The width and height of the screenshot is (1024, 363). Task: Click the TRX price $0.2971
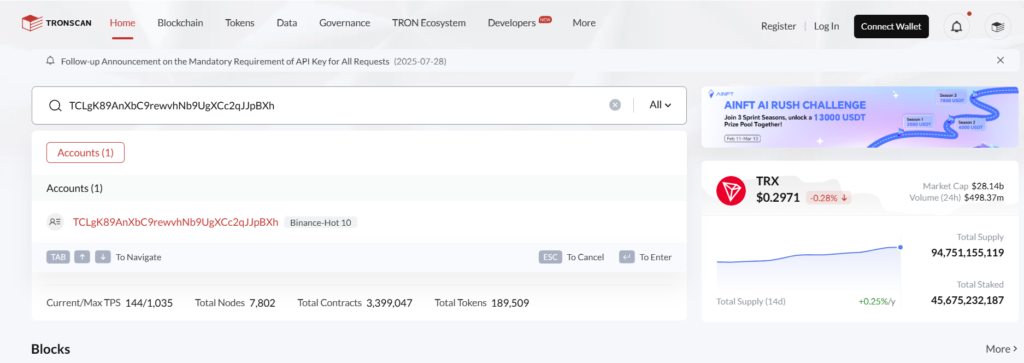pos(778,197)
